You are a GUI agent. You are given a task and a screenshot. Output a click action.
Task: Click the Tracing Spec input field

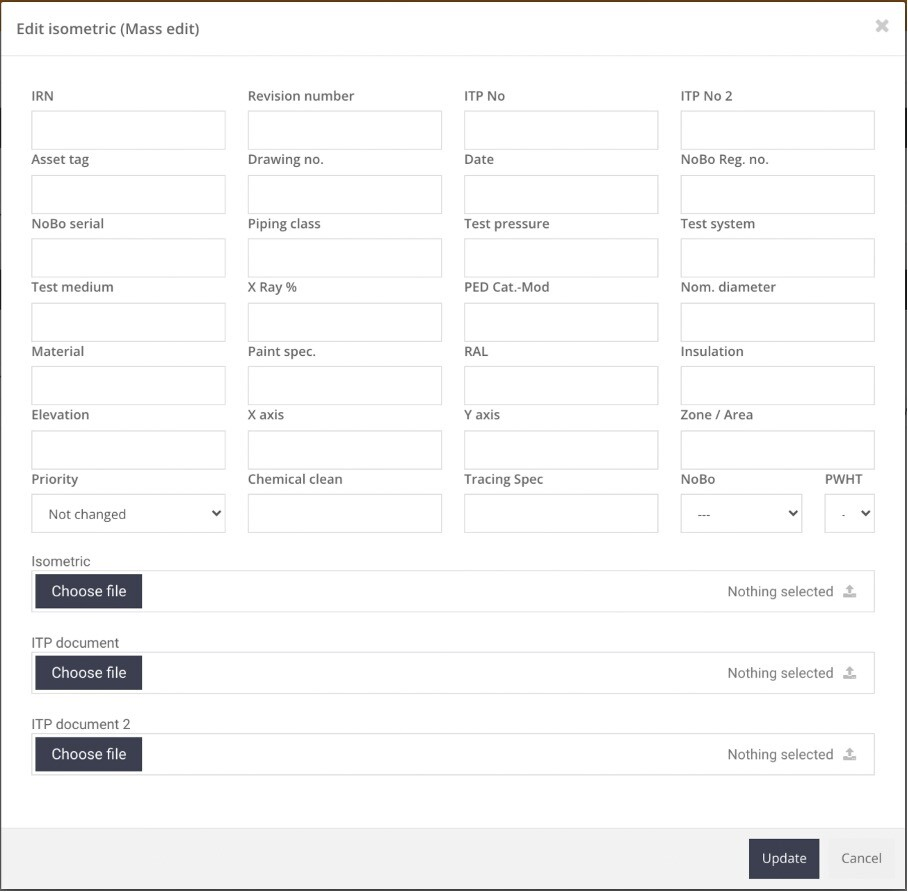click(x=561, y=514)
